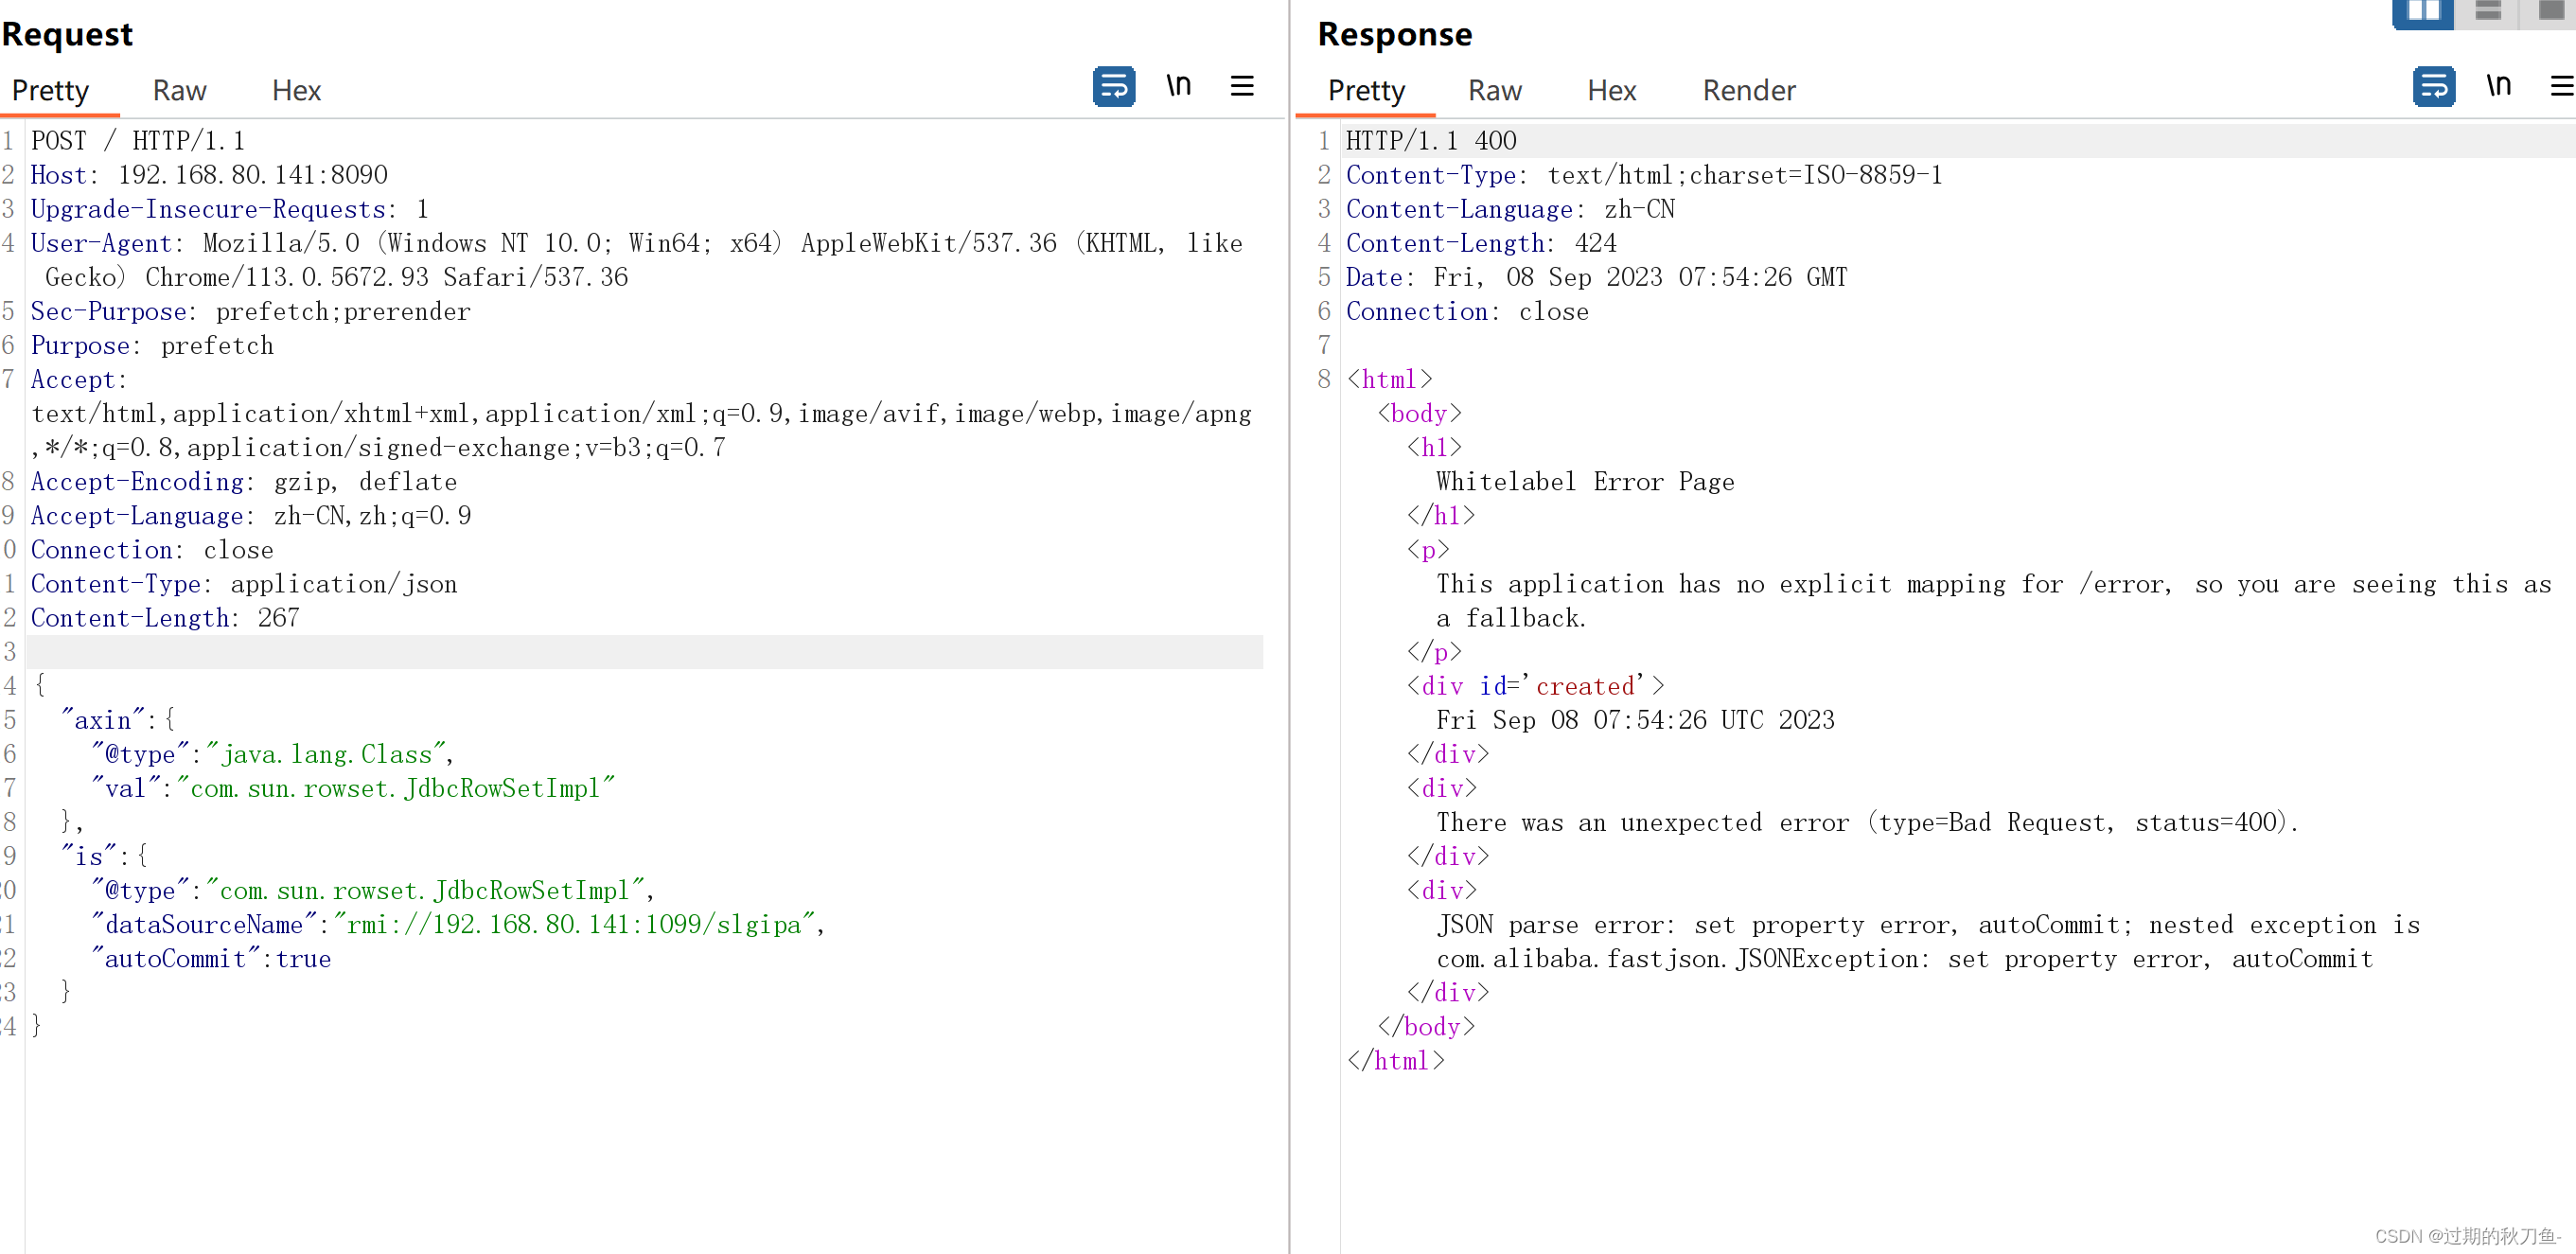The height and width of the screenshot is (1254, 2576).
Task: Click the empty highlighted line in request
Action: click(x=645, y=651)
